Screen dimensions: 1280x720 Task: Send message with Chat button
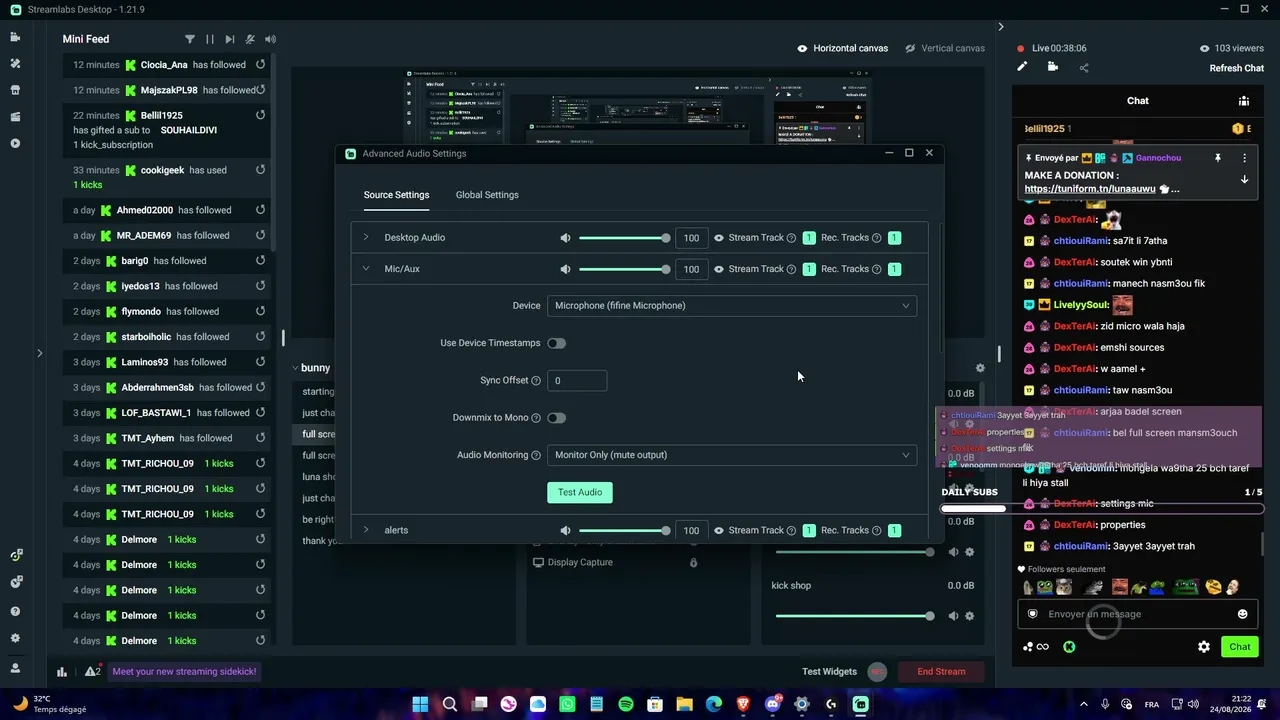point(1240,647)
